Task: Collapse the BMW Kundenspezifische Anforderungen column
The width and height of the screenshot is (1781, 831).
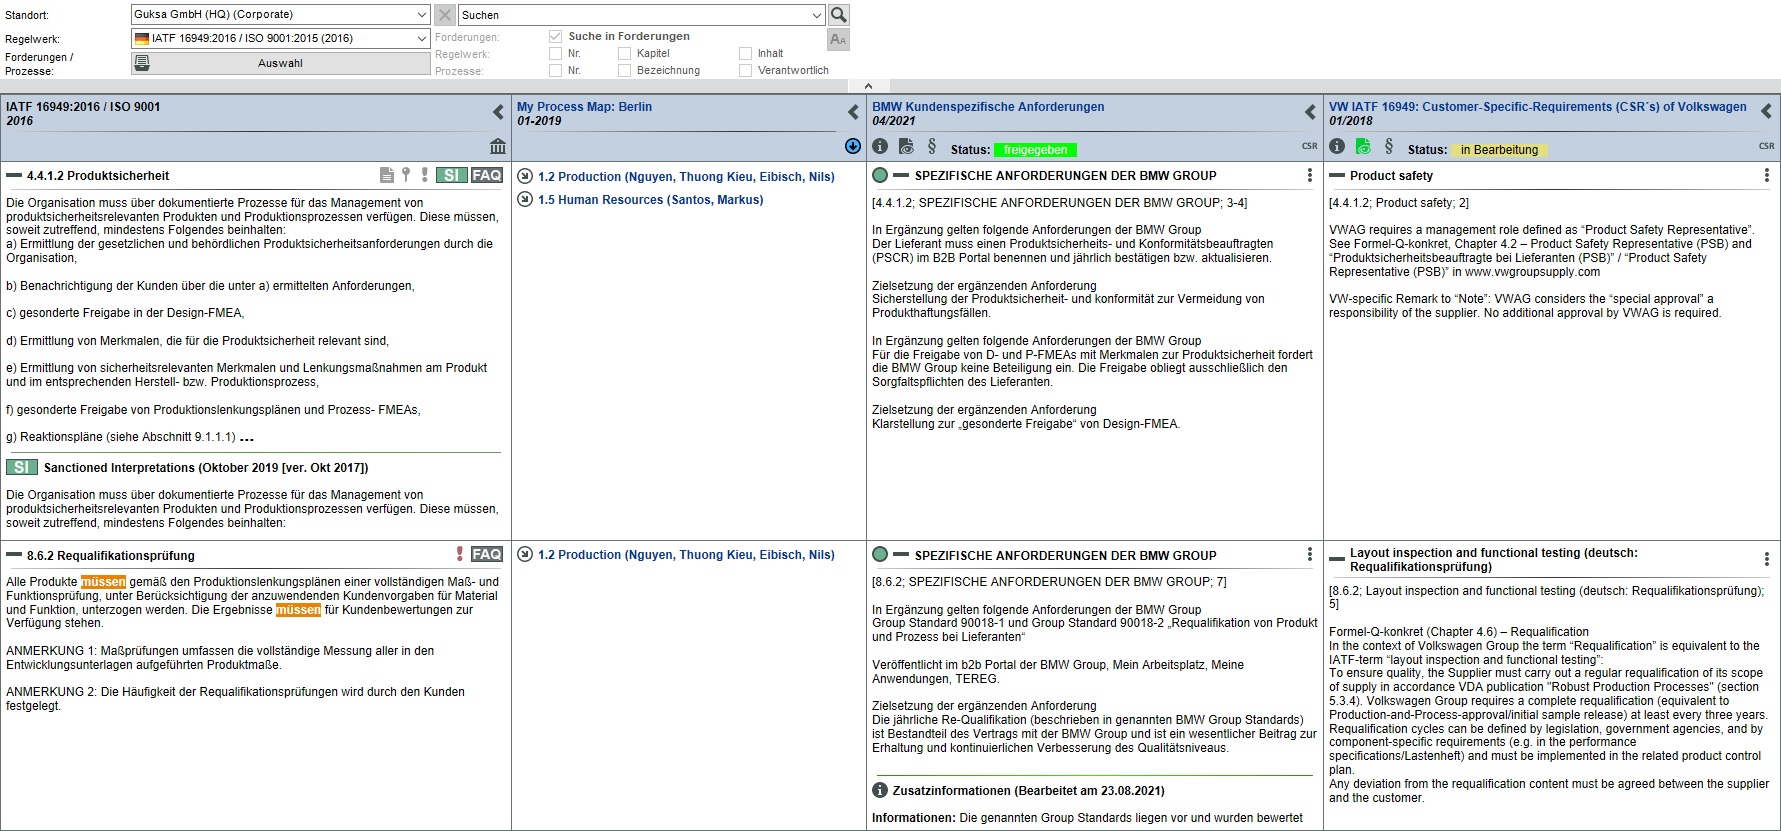Action: click(x=1310, y=112)
